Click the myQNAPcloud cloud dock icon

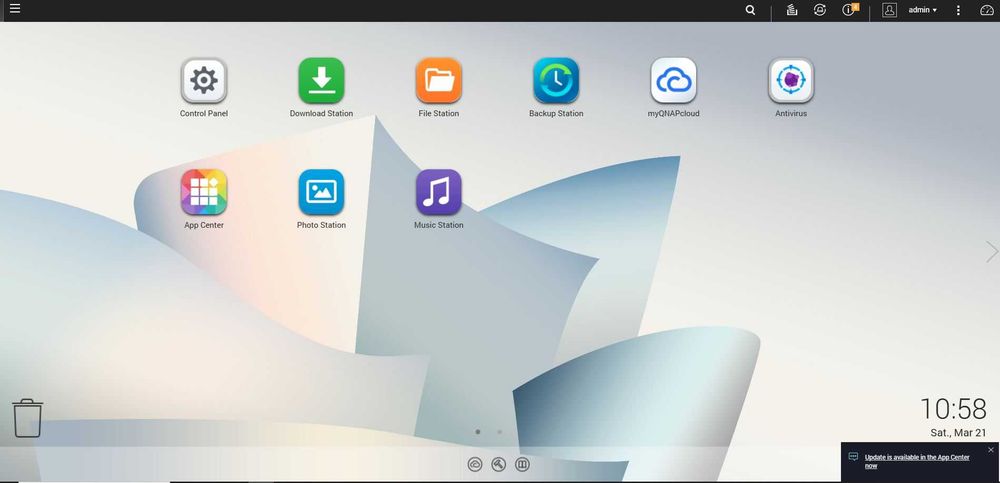pos(475,464)
